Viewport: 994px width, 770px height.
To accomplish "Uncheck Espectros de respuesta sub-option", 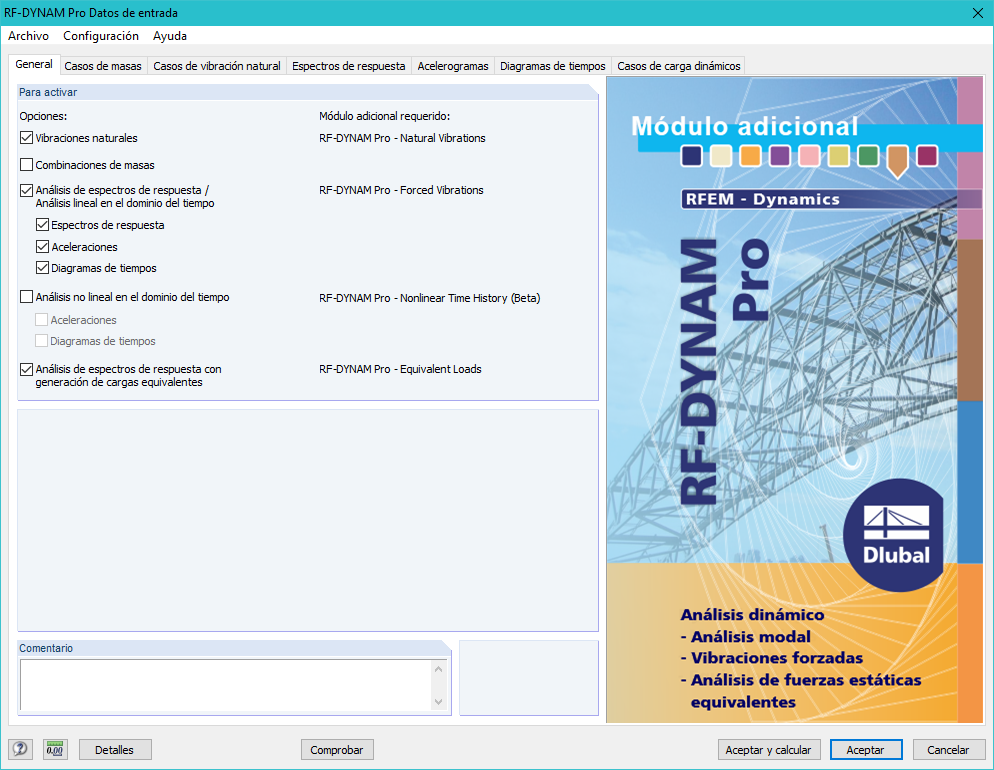I will point(42,224).
